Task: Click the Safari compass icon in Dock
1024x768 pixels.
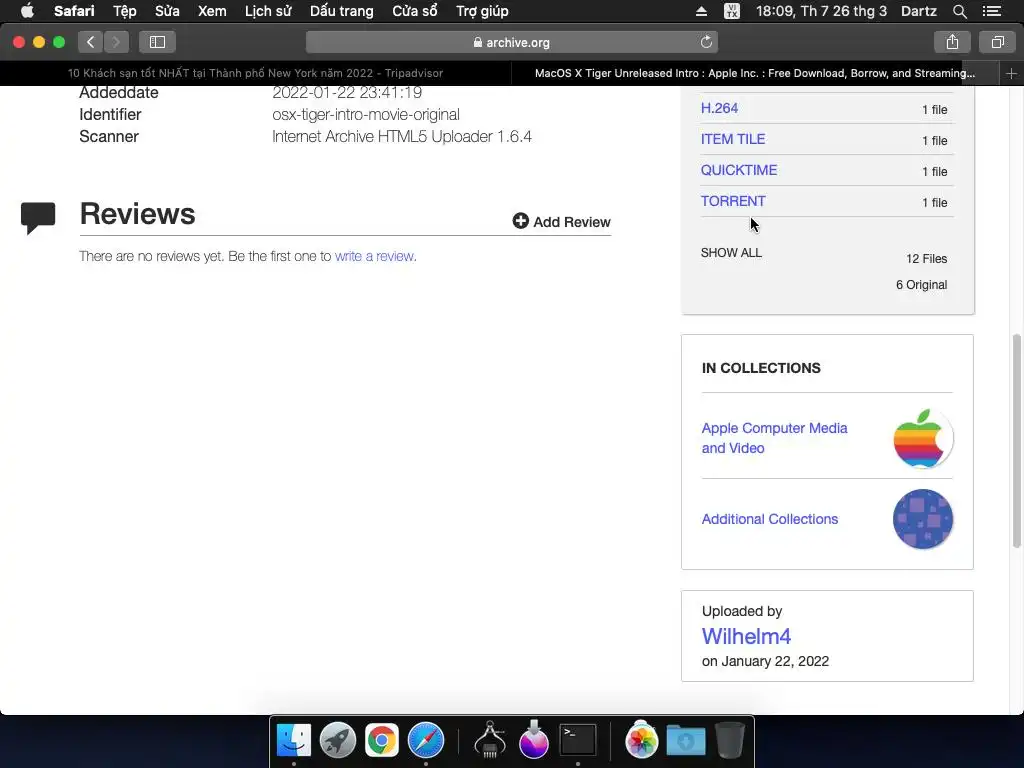Action: pos(426,741)
